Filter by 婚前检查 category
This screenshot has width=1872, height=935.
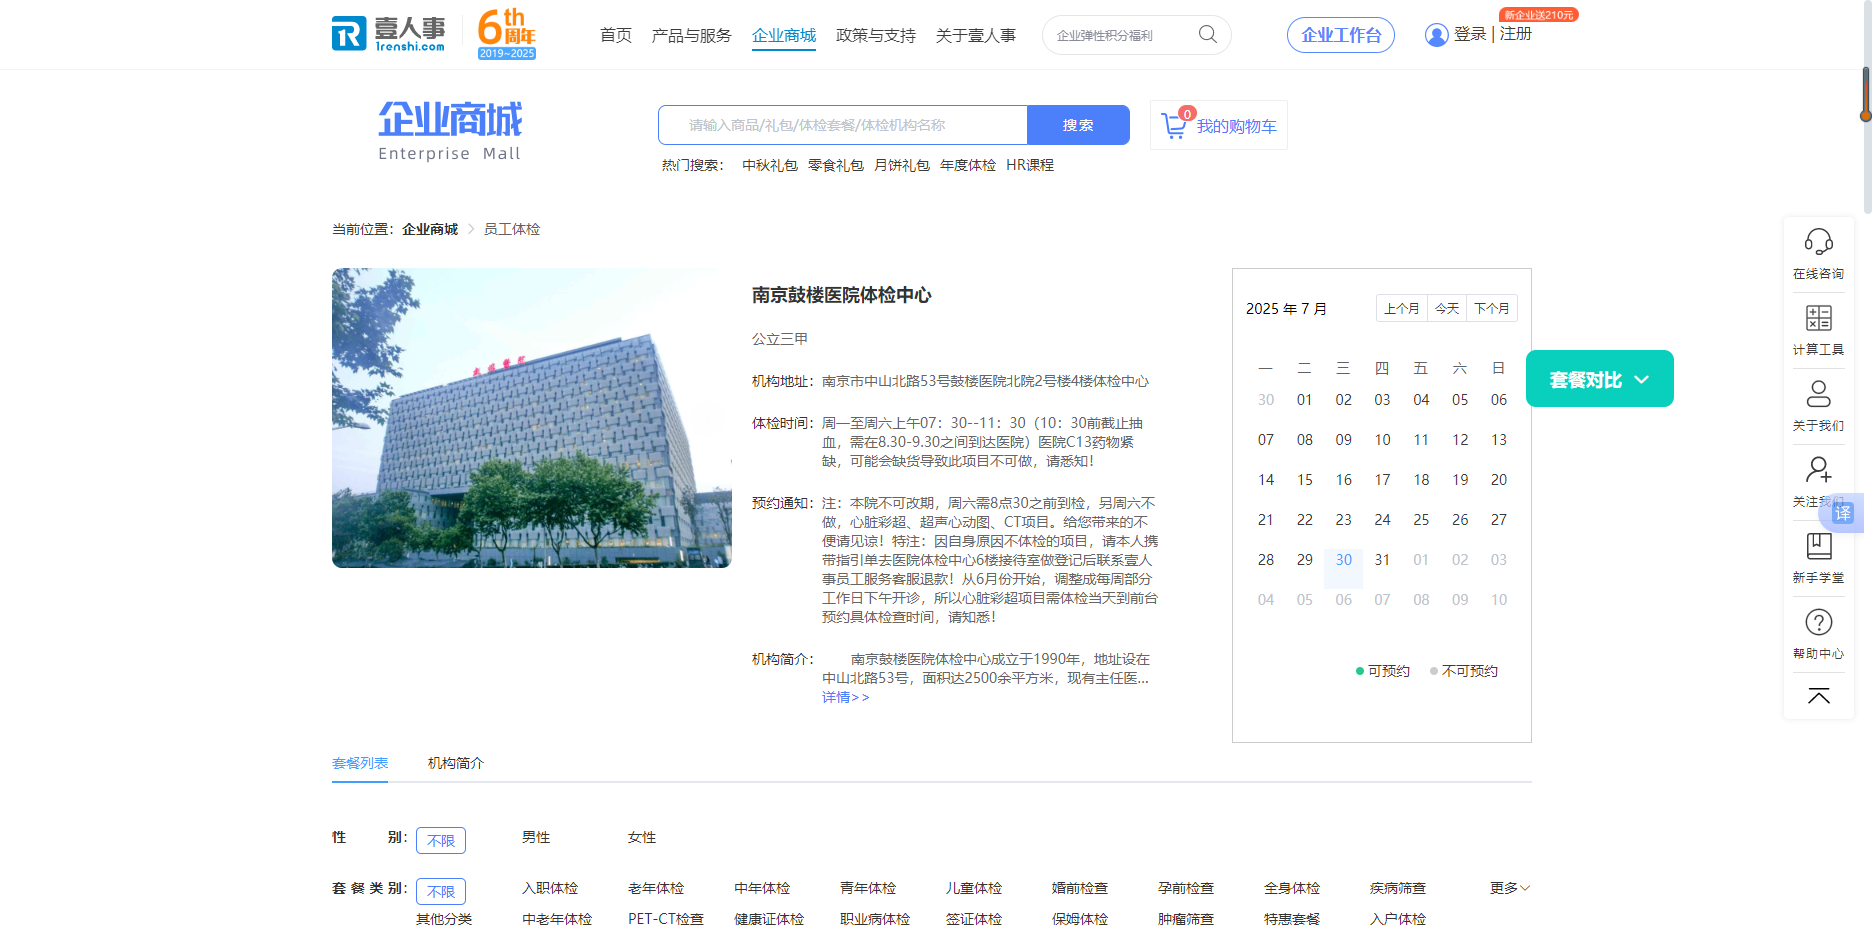tap(1080, 888)
